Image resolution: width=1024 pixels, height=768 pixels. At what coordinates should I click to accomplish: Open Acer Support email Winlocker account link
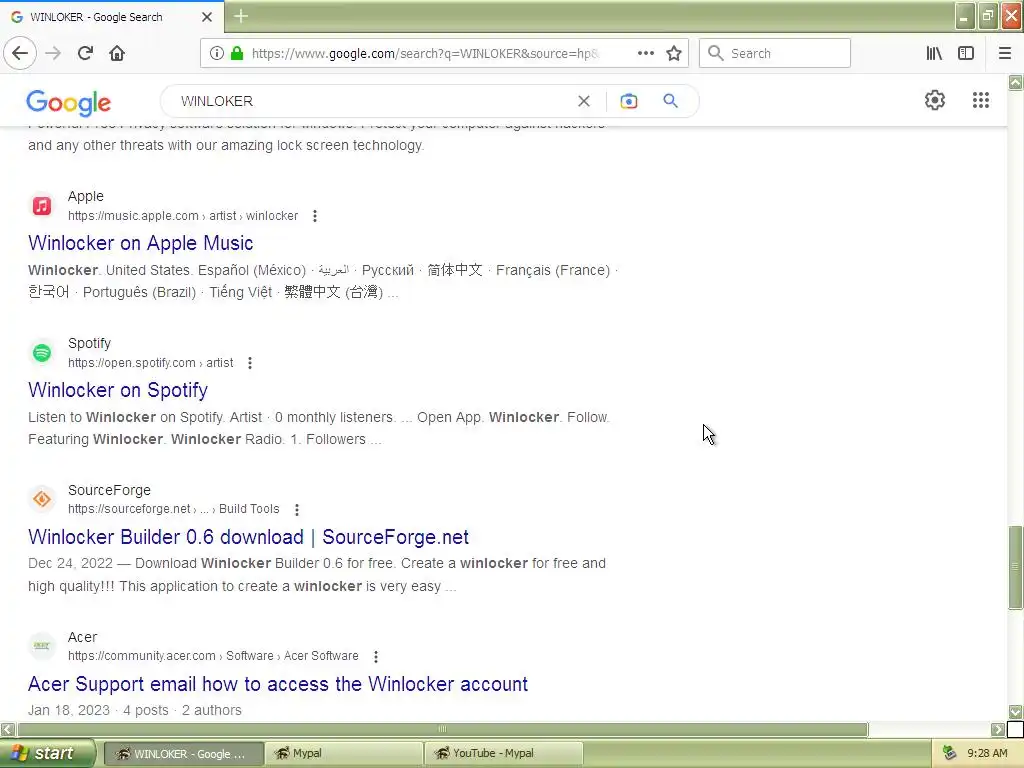coord(278,684)
